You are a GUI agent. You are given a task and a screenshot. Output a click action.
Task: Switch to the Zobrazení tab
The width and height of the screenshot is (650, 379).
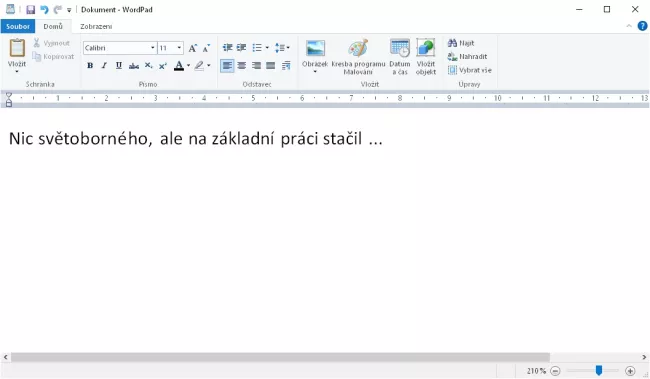96,26
